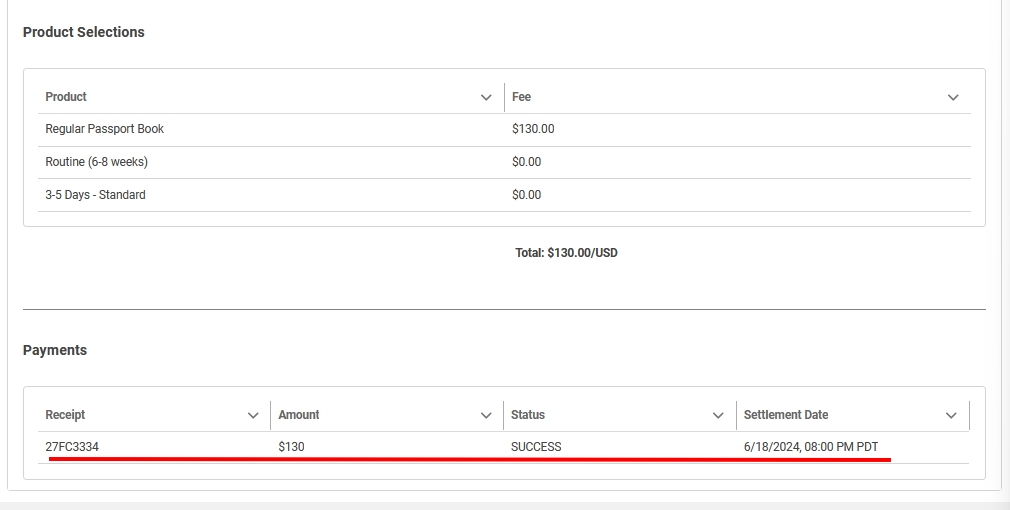Select the Regular Passport Book row
The image size is (1010, 510).
105,129
